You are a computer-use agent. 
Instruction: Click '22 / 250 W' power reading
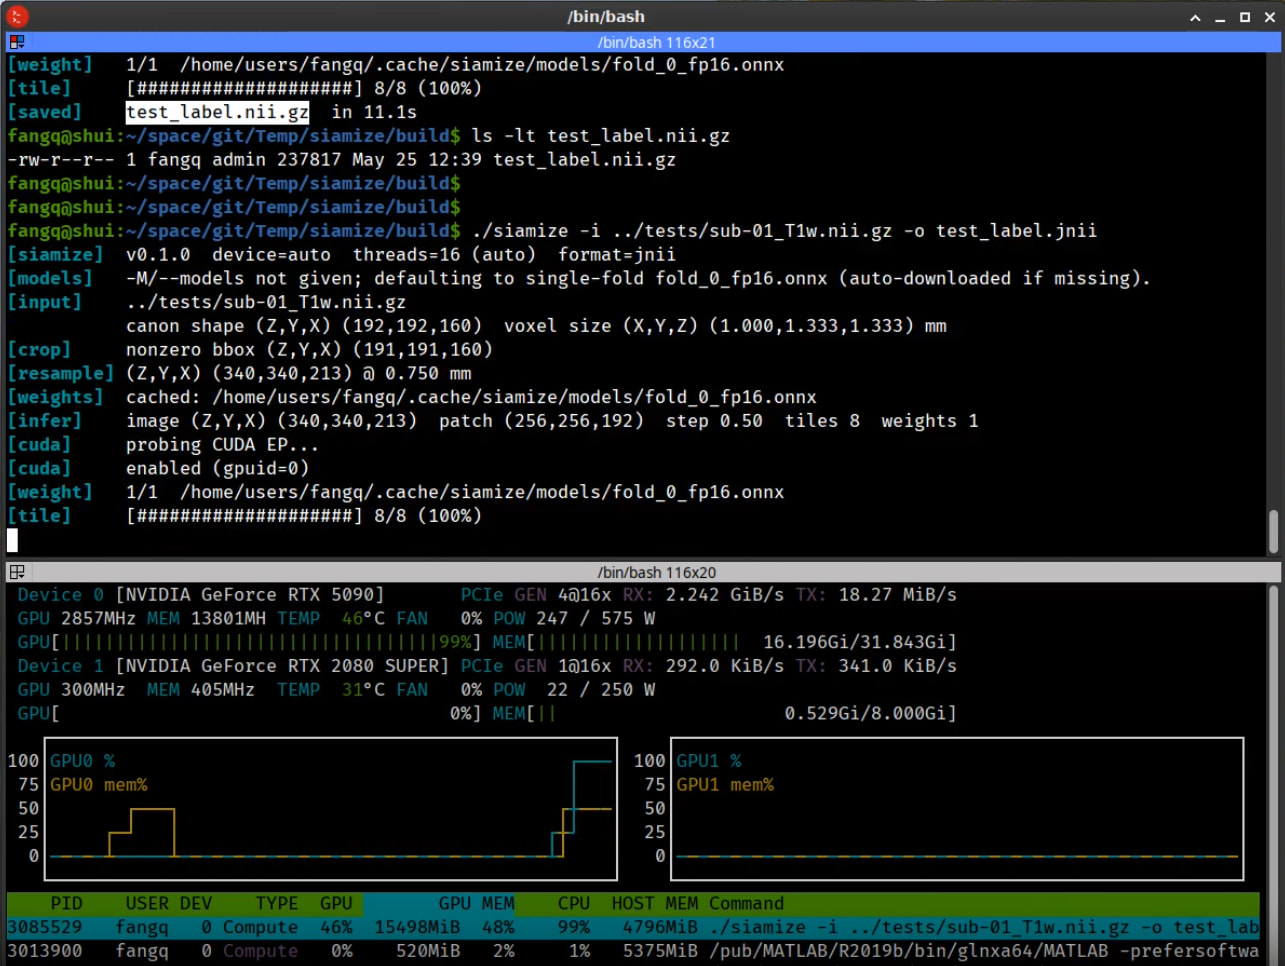601,690
